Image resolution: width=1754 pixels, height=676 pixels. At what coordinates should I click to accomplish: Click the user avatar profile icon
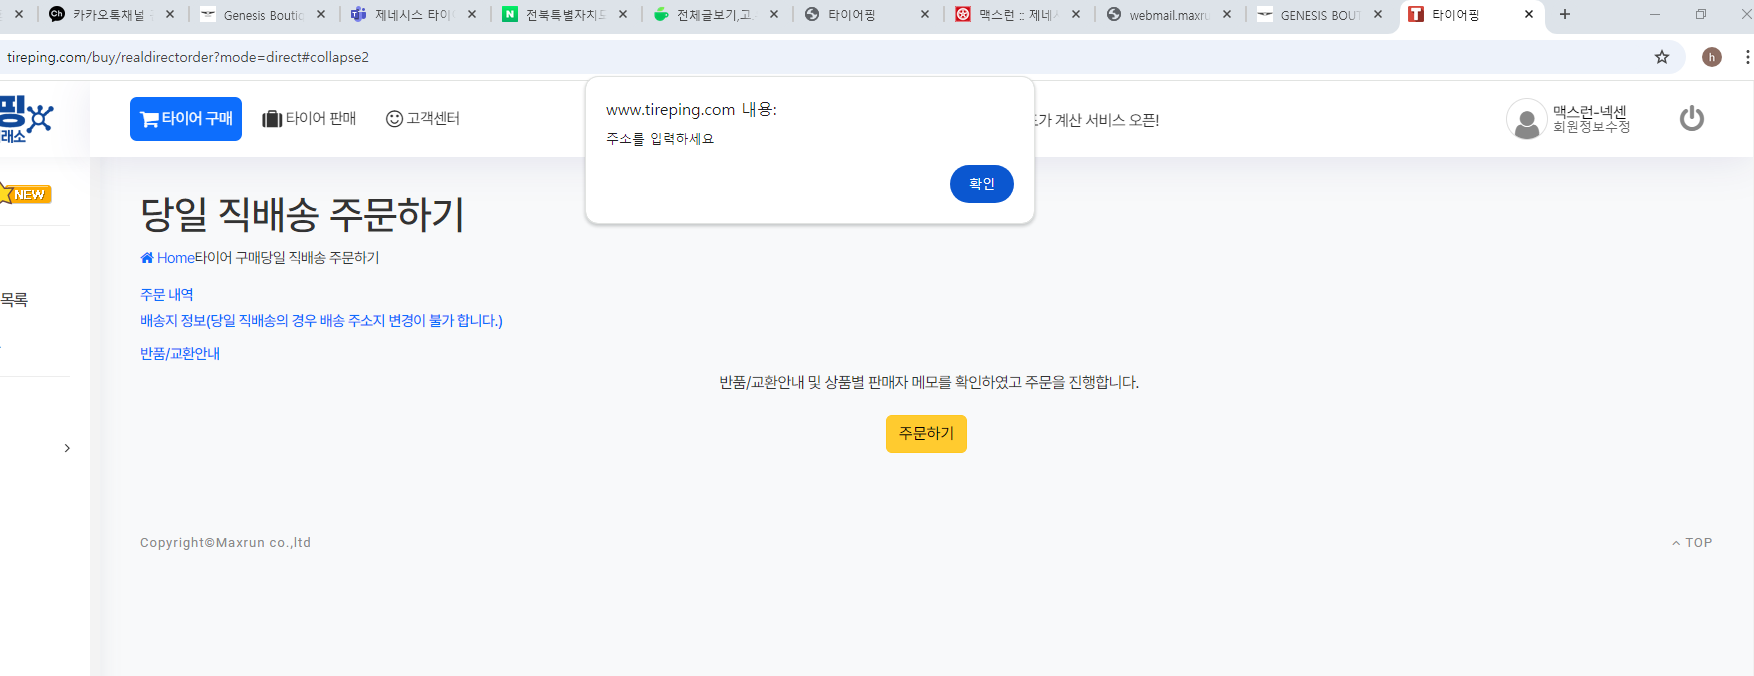click(x=1526, y=120)
